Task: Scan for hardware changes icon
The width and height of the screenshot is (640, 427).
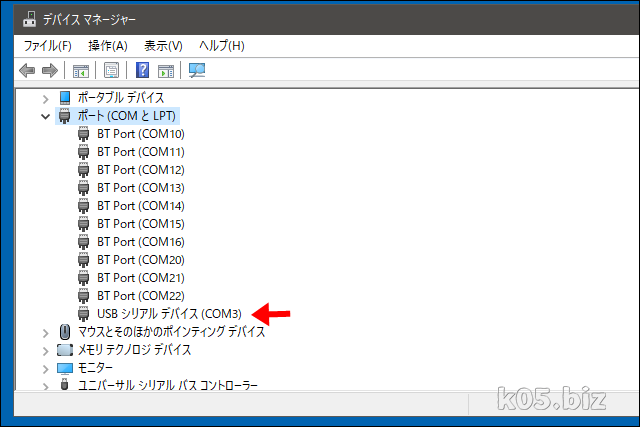Action: 197,71
